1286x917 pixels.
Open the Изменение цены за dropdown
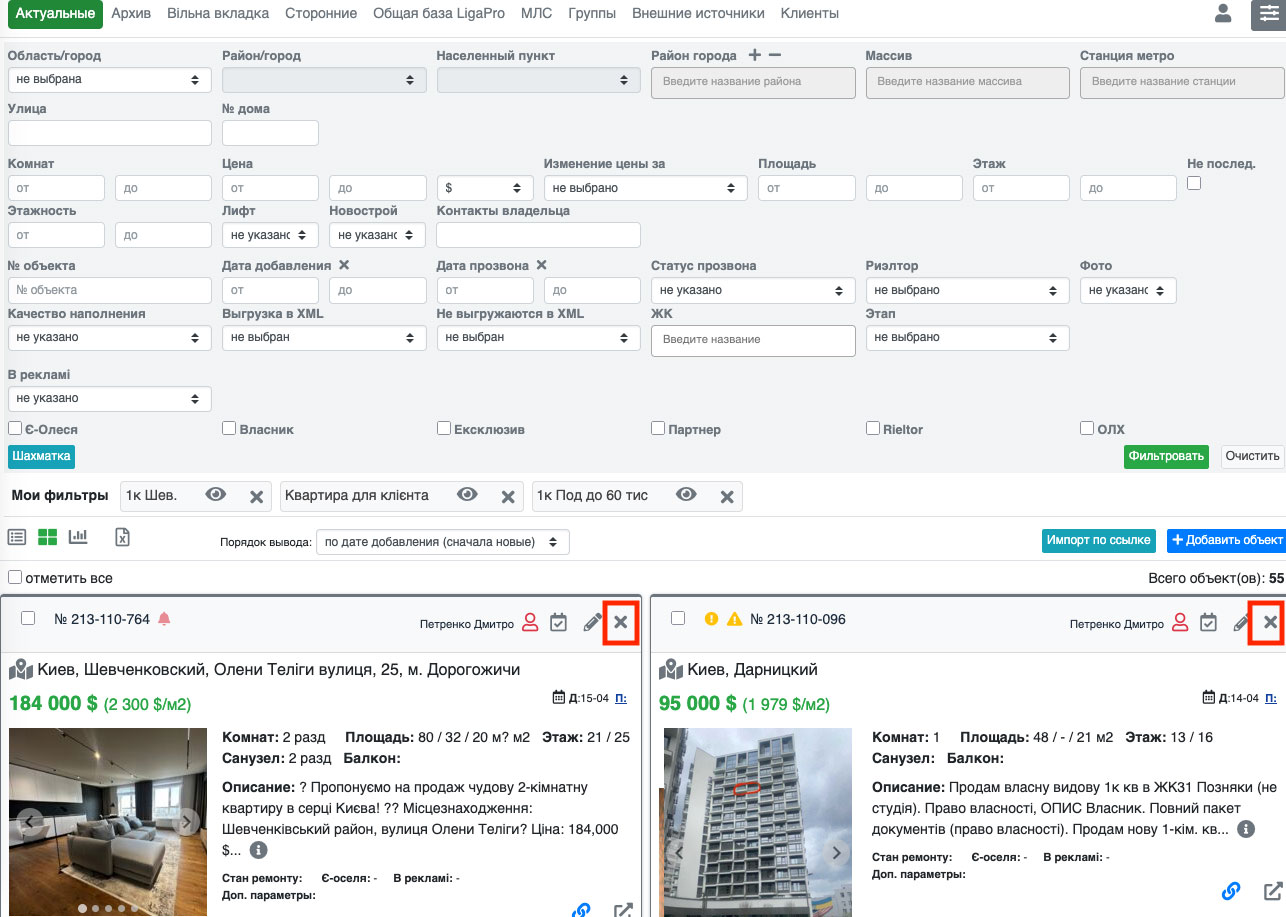point(646,188)
